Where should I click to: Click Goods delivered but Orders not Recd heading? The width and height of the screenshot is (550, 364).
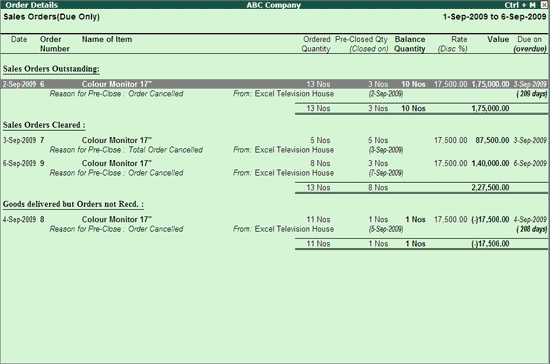click(73, 204)
